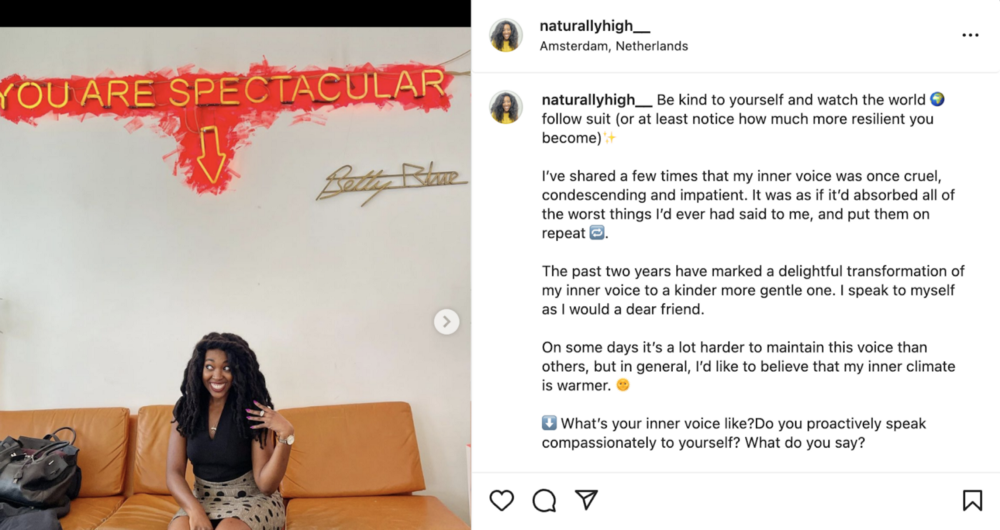The width and height of the screenshot is (1000, 530).
Task: Open comments via speech bubble icon
Action: [x=544, y=501]
